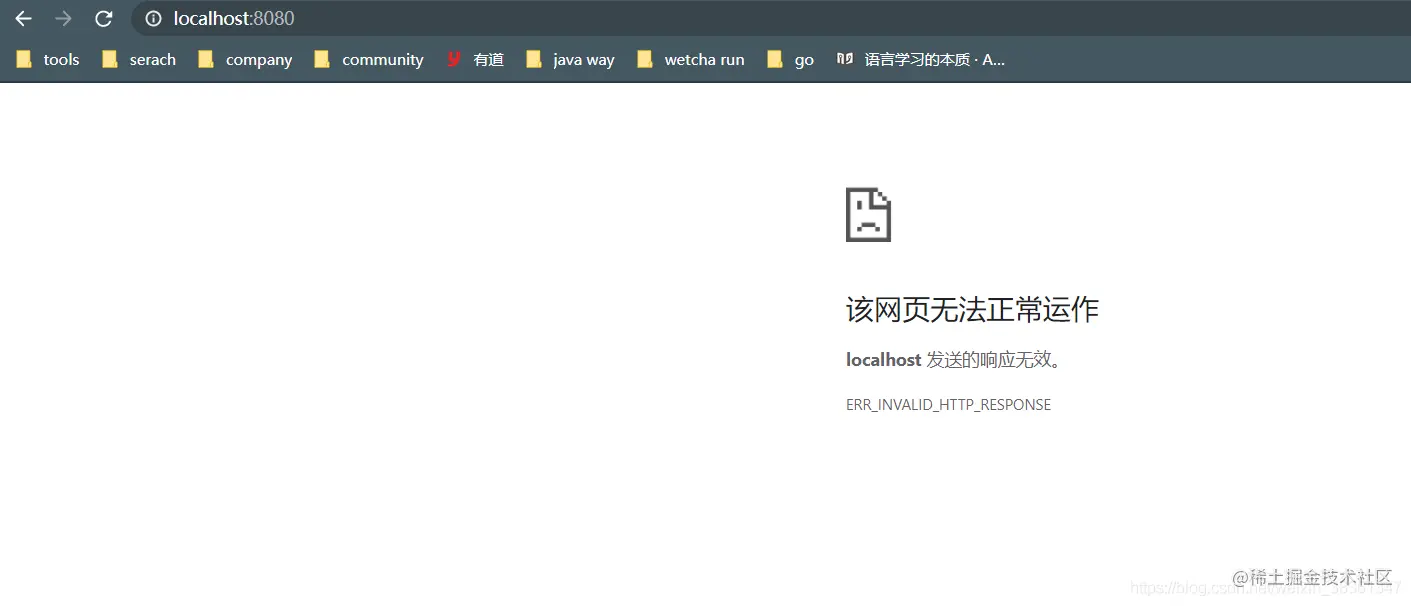Click the folder icon beside the tools bookmark
Screen dimensions: 1411x606
[x=23, y=59]
